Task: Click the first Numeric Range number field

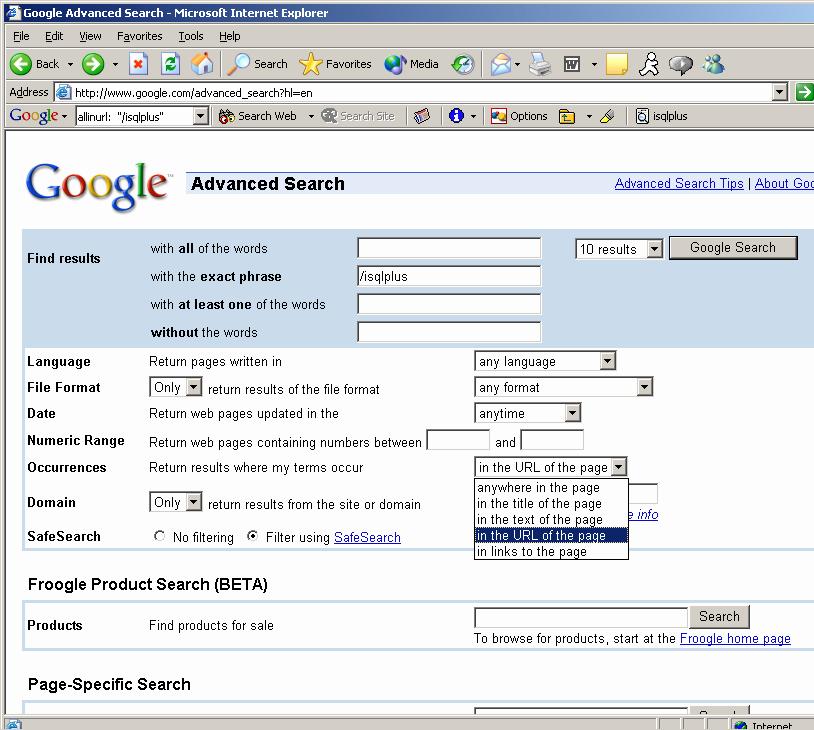Action: [x=458, y=440]
